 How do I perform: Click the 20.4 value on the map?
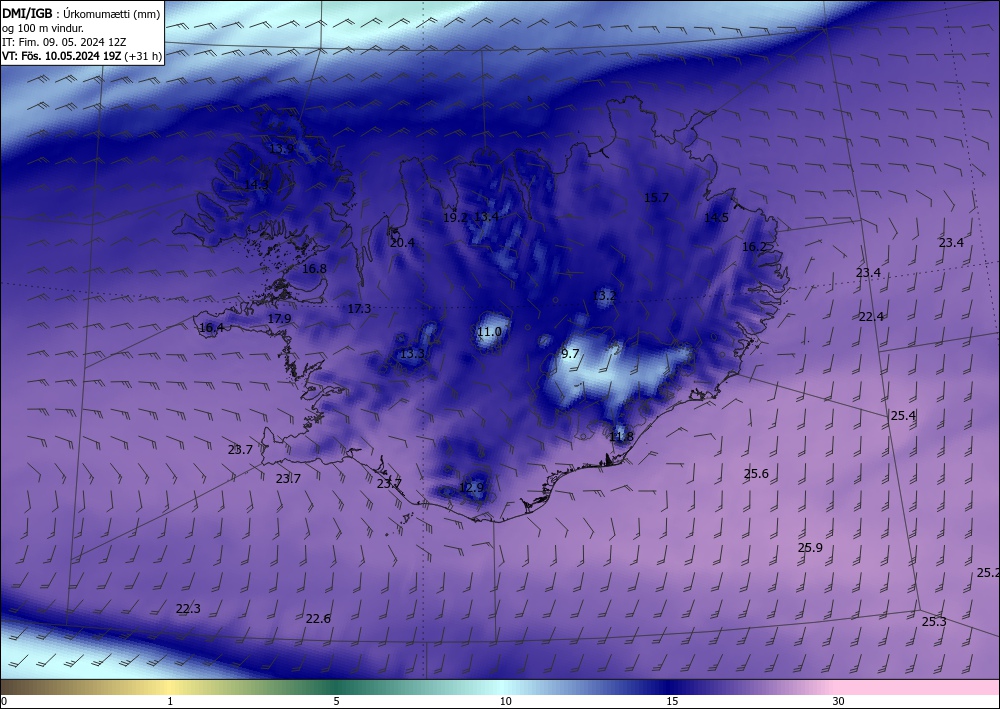click(x=402, y=243)
